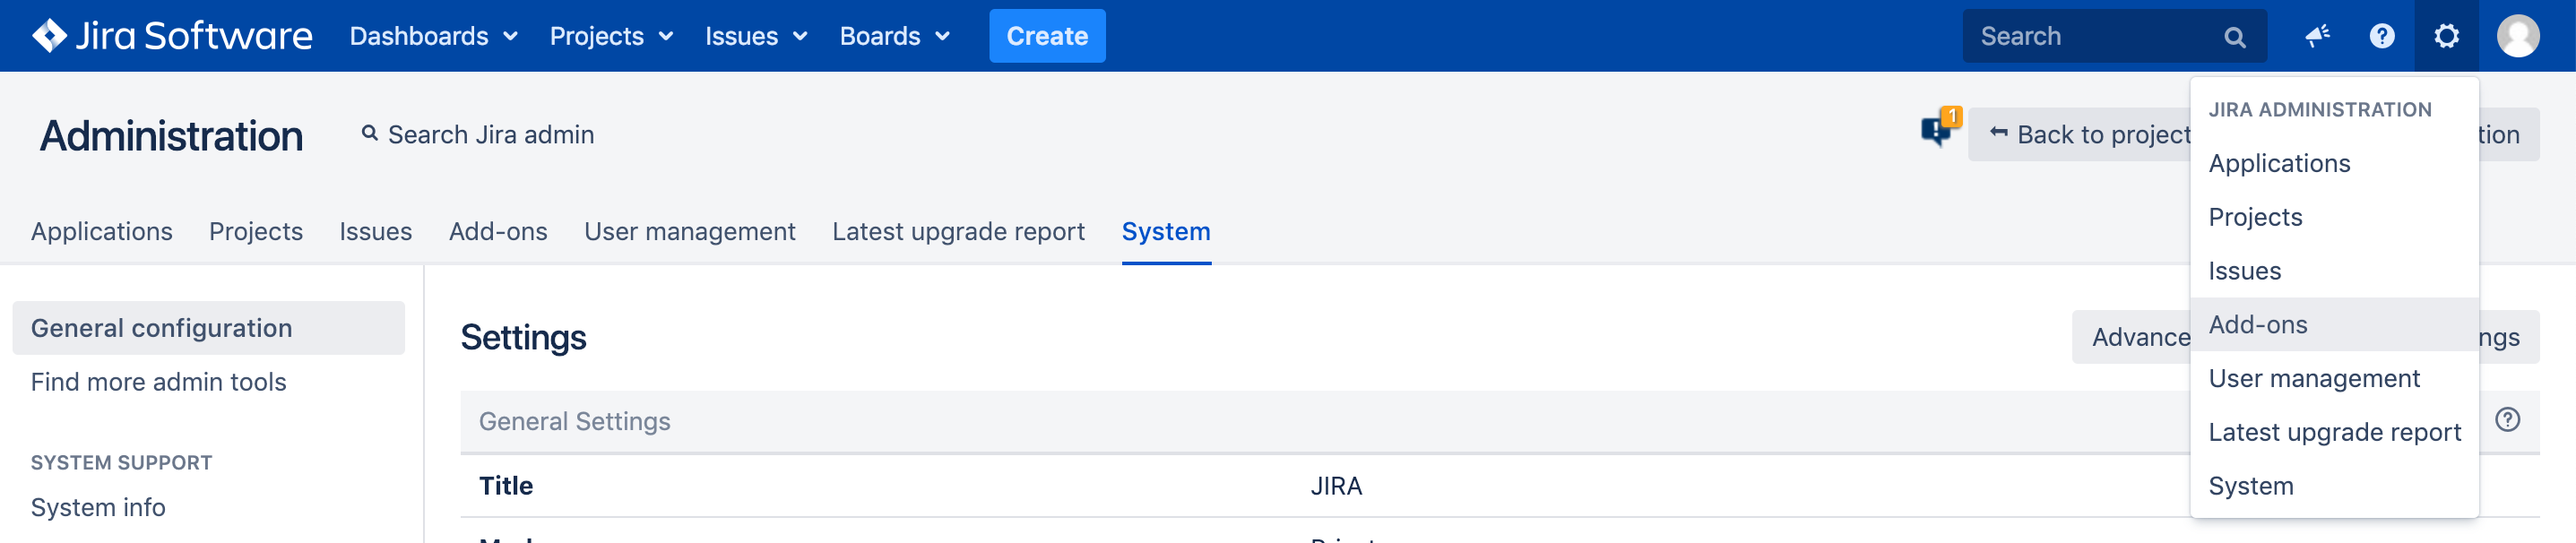
Task: Choose Applications in Jira Administration menu
Action: click(x=2333, y=163)
